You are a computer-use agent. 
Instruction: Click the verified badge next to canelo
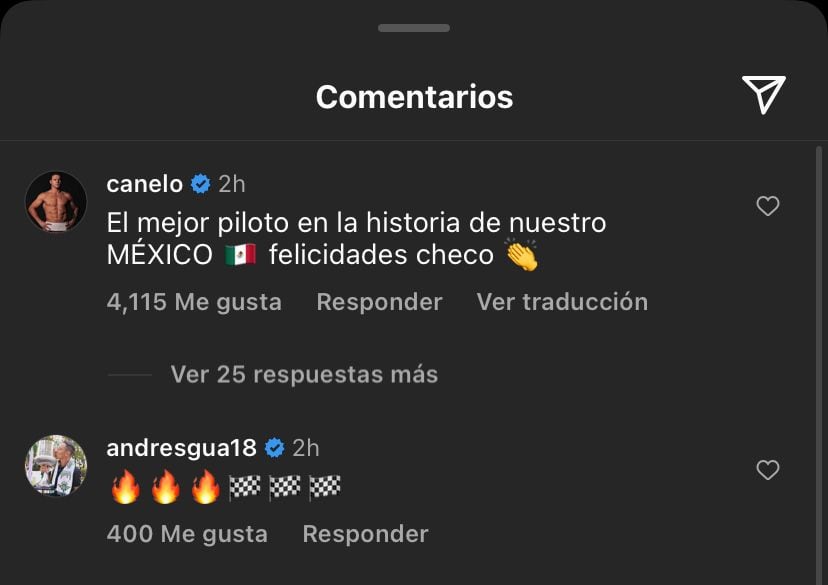(x=201, y=183)
